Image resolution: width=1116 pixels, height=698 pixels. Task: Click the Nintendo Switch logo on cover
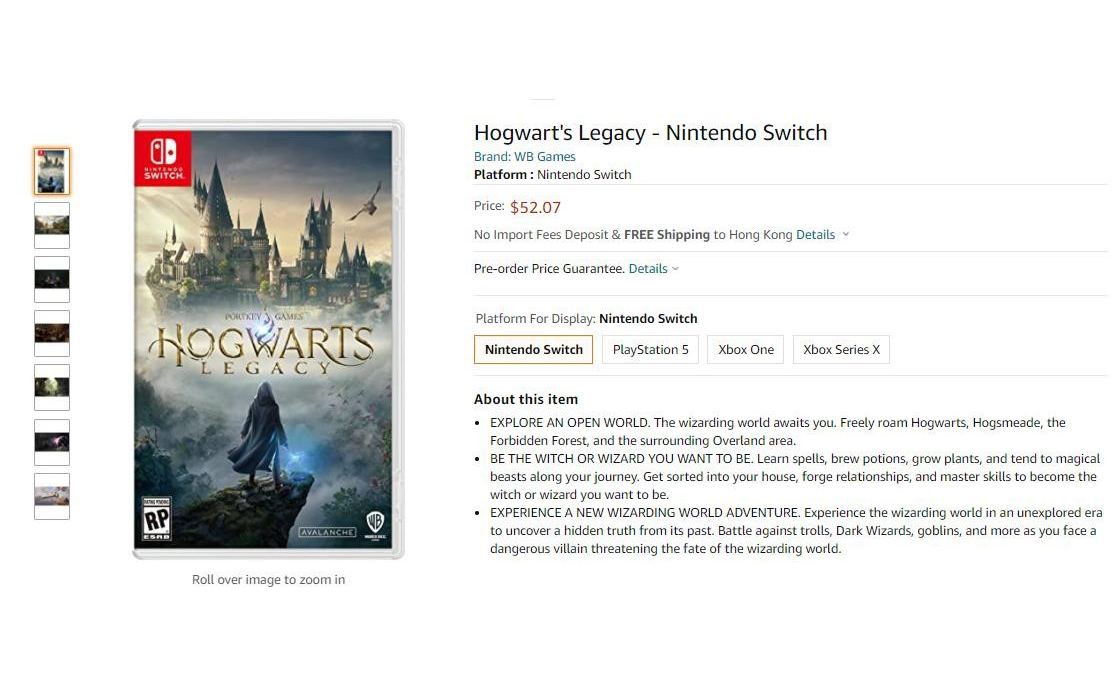pyautogui.click(x=163, y=158)
